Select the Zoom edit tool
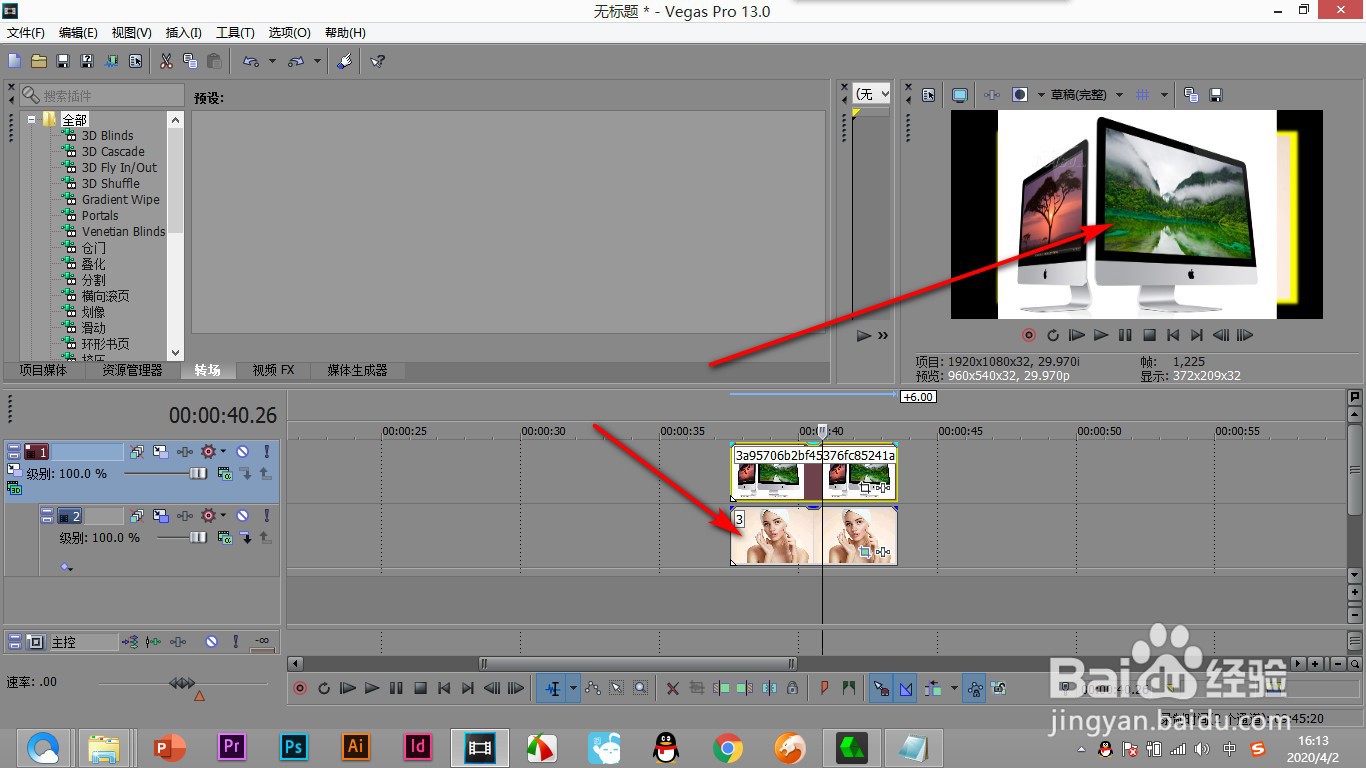1366x768 pixels. [641, 688]
